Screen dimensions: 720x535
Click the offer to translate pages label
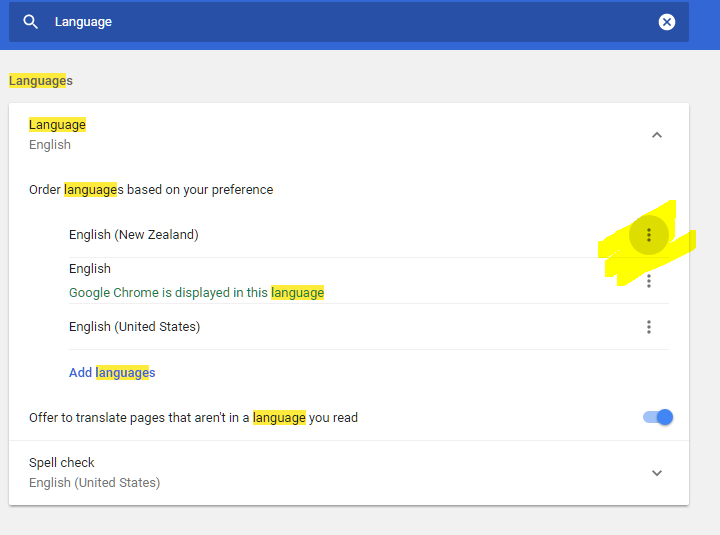(193, 417)
